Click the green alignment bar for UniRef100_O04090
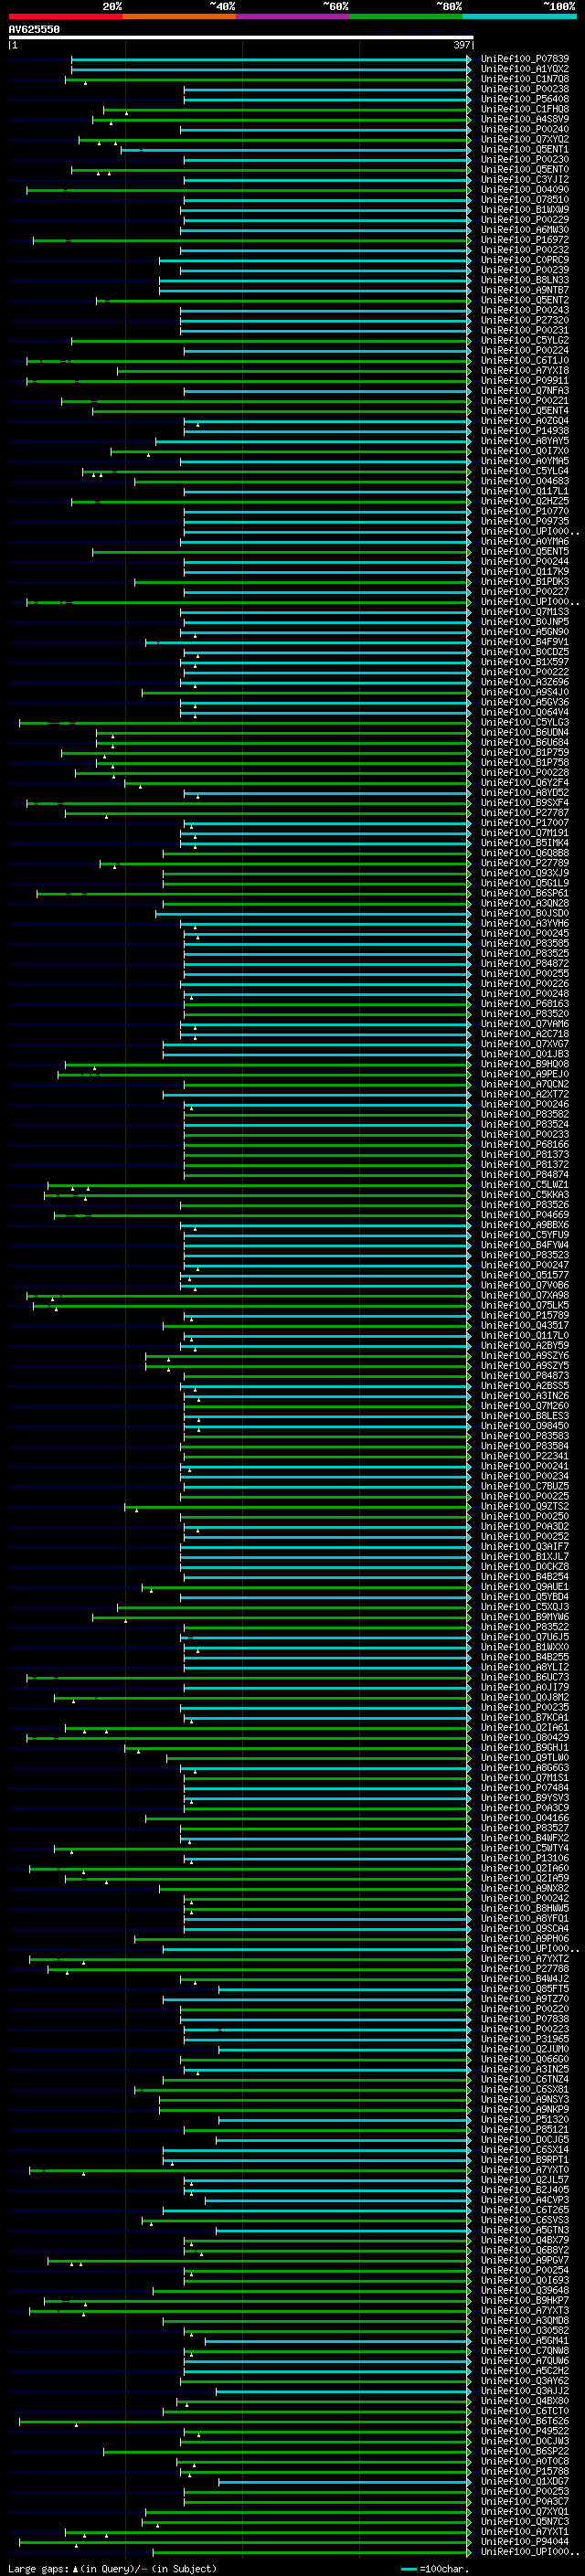This screenshot has width=585, height=2576. (248, 190)
